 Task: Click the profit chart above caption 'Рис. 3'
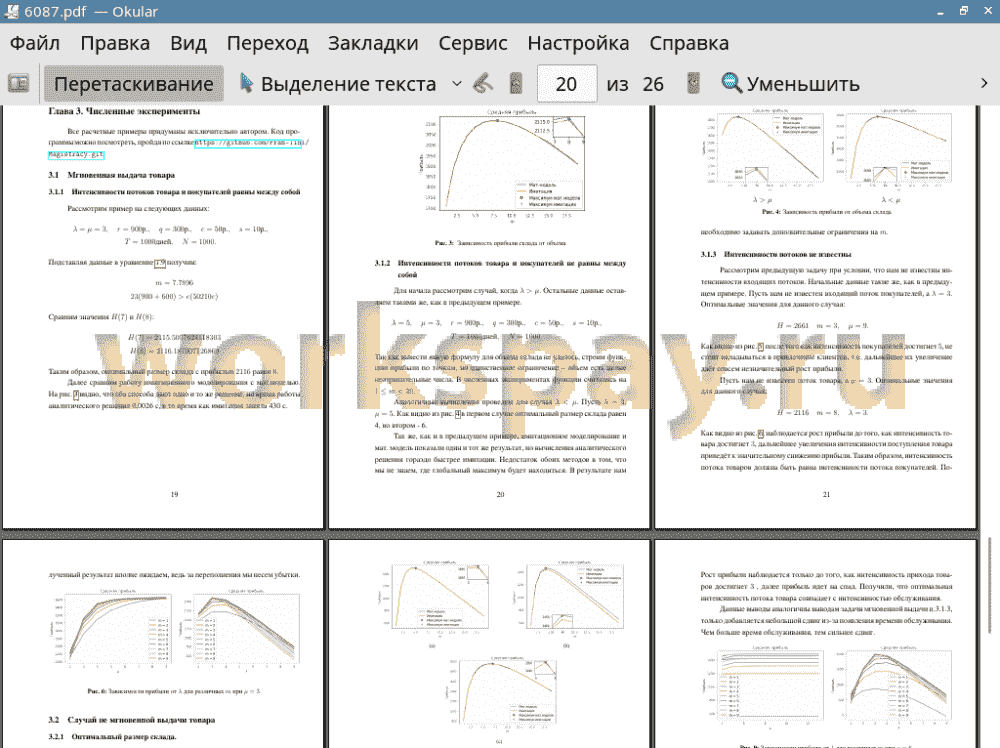504,163
